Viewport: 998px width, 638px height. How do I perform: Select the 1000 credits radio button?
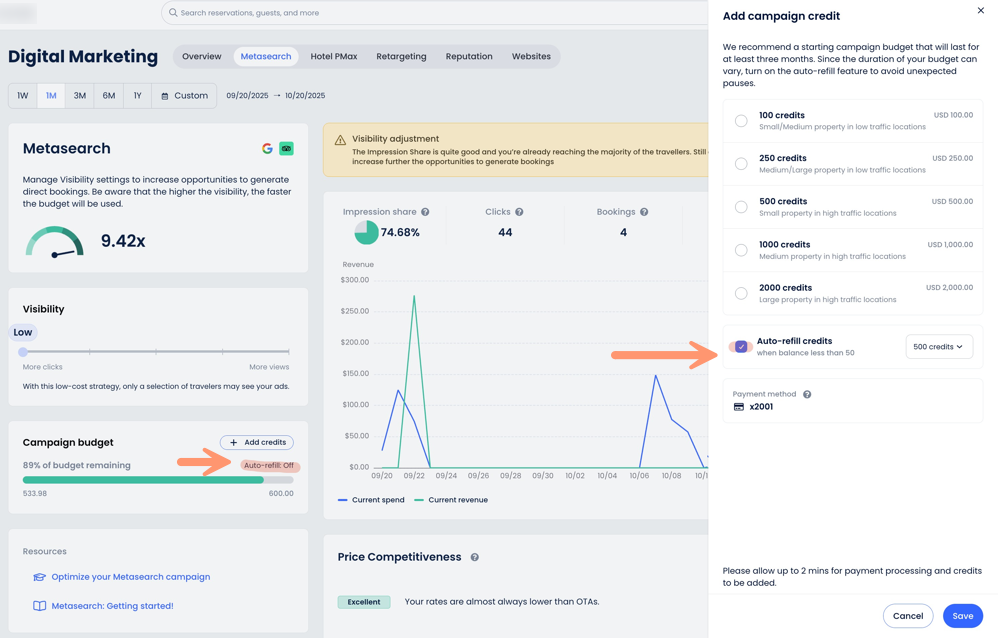click(x=741, y=250)
